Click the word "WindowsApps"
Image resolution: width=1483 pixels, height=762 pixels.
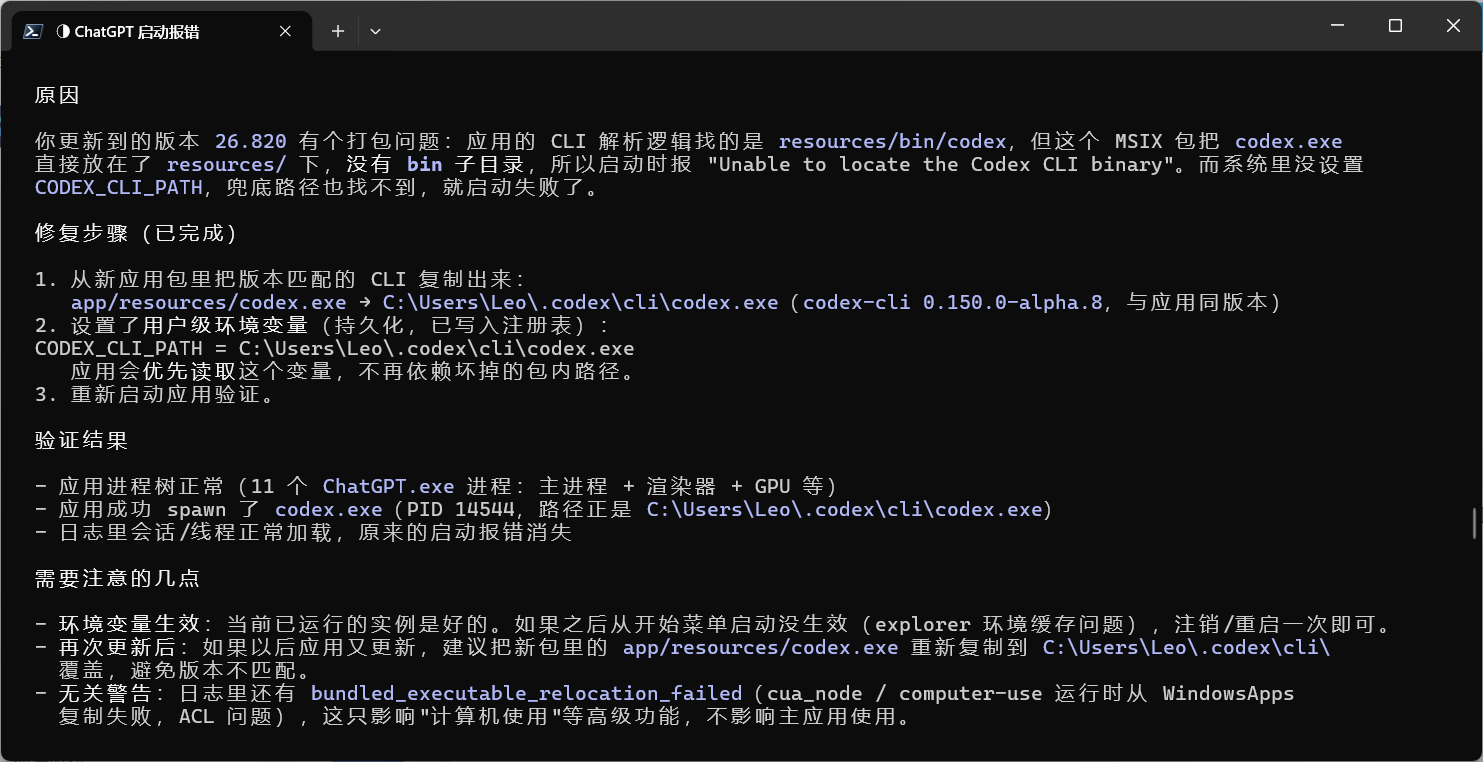tap(1228, 693)
